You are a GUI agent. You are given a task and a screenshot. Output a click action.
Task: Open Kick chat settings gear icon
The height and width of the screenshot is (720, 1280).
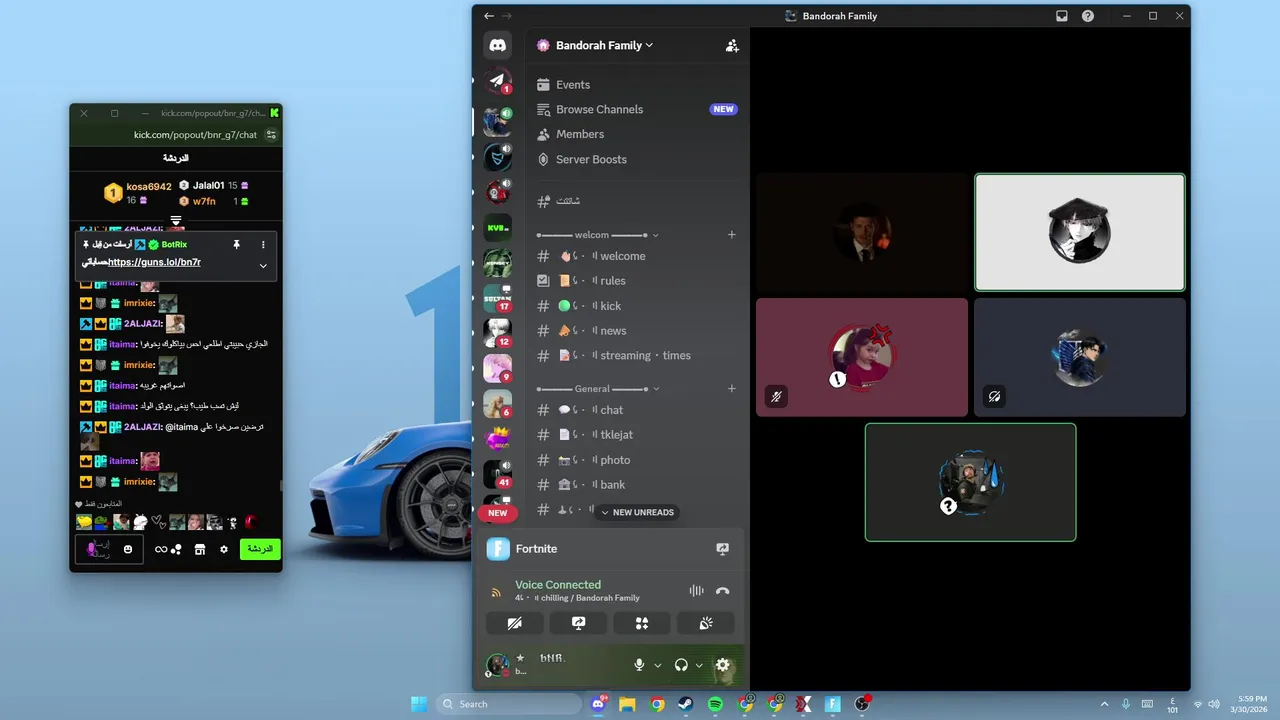point(224,550)
